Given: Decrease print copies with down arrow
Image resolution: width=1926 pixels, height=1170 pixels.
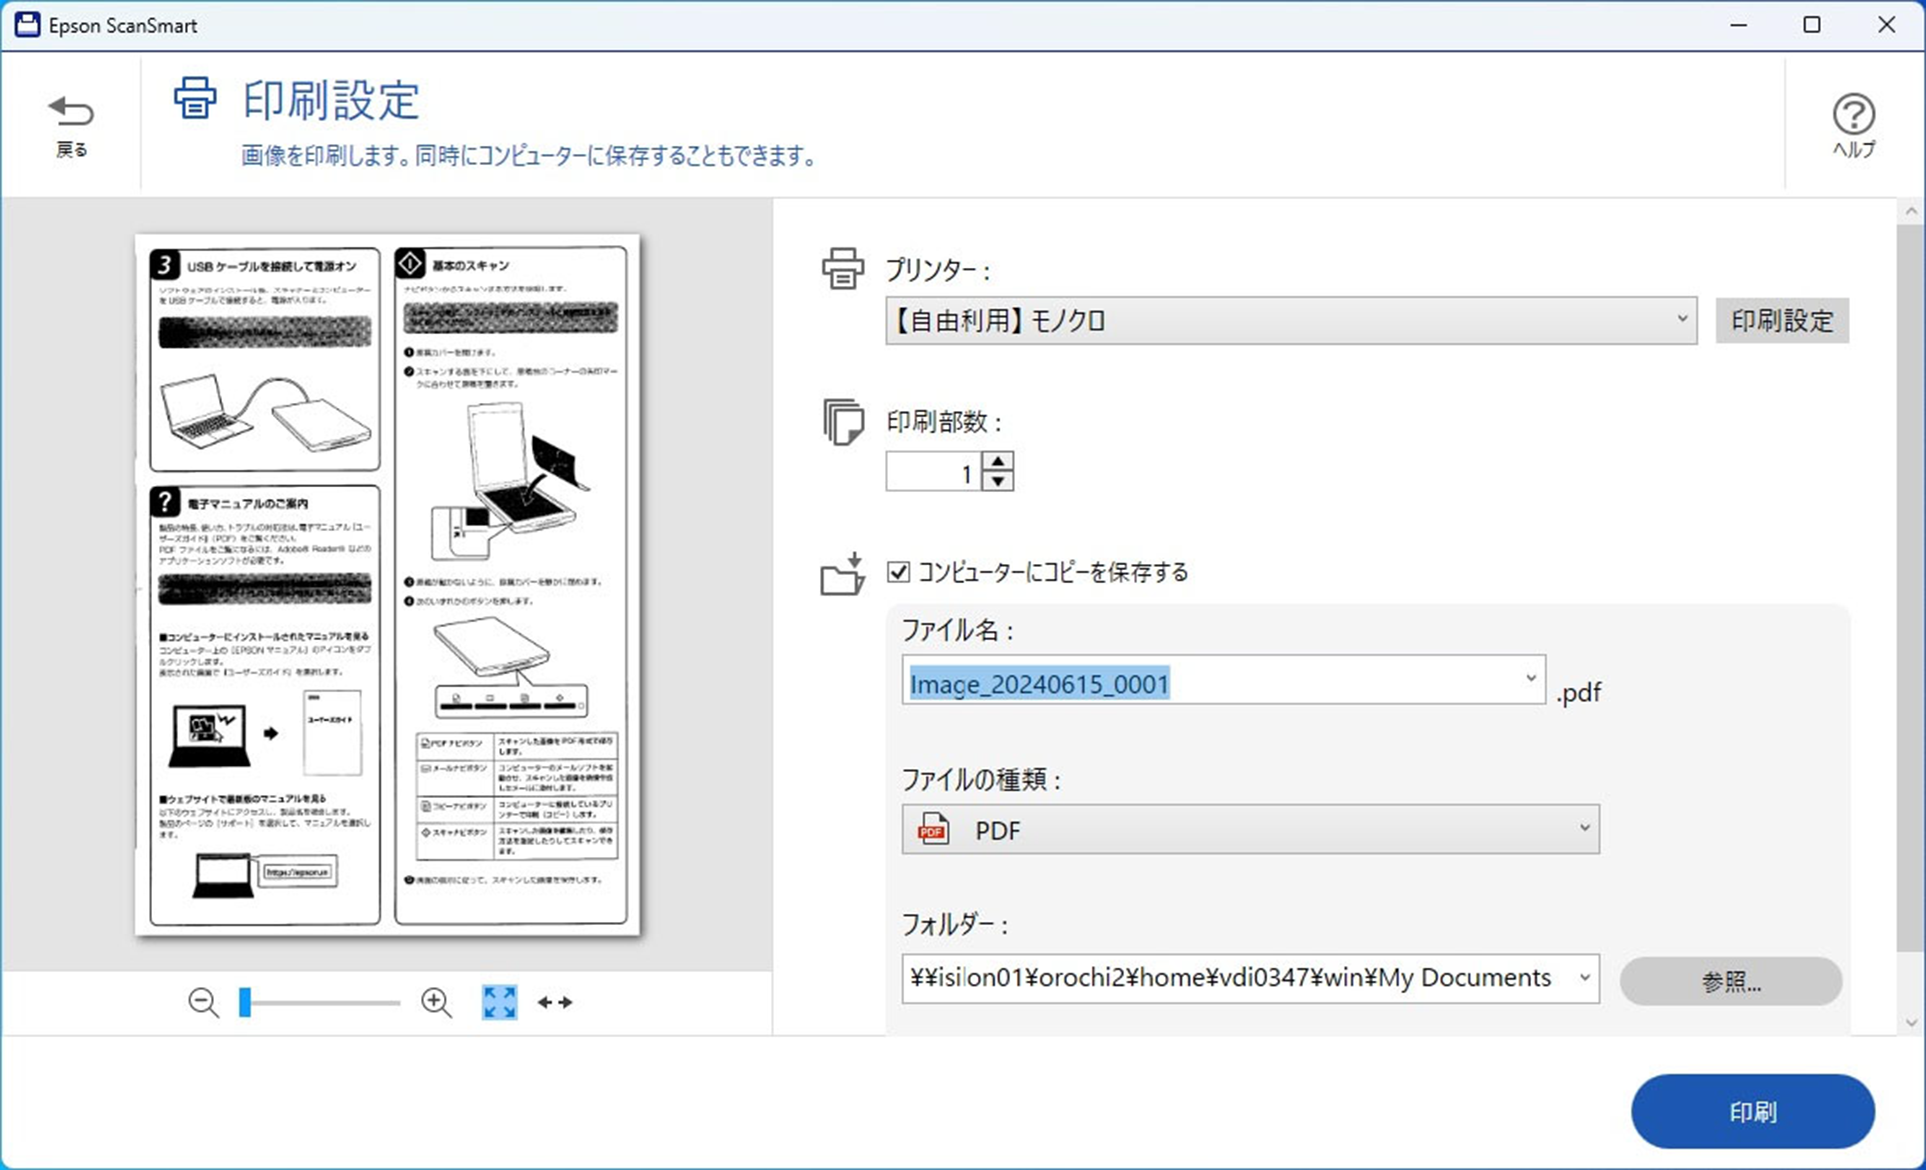Looking at the screenshot, I should [x=998, y=481].
